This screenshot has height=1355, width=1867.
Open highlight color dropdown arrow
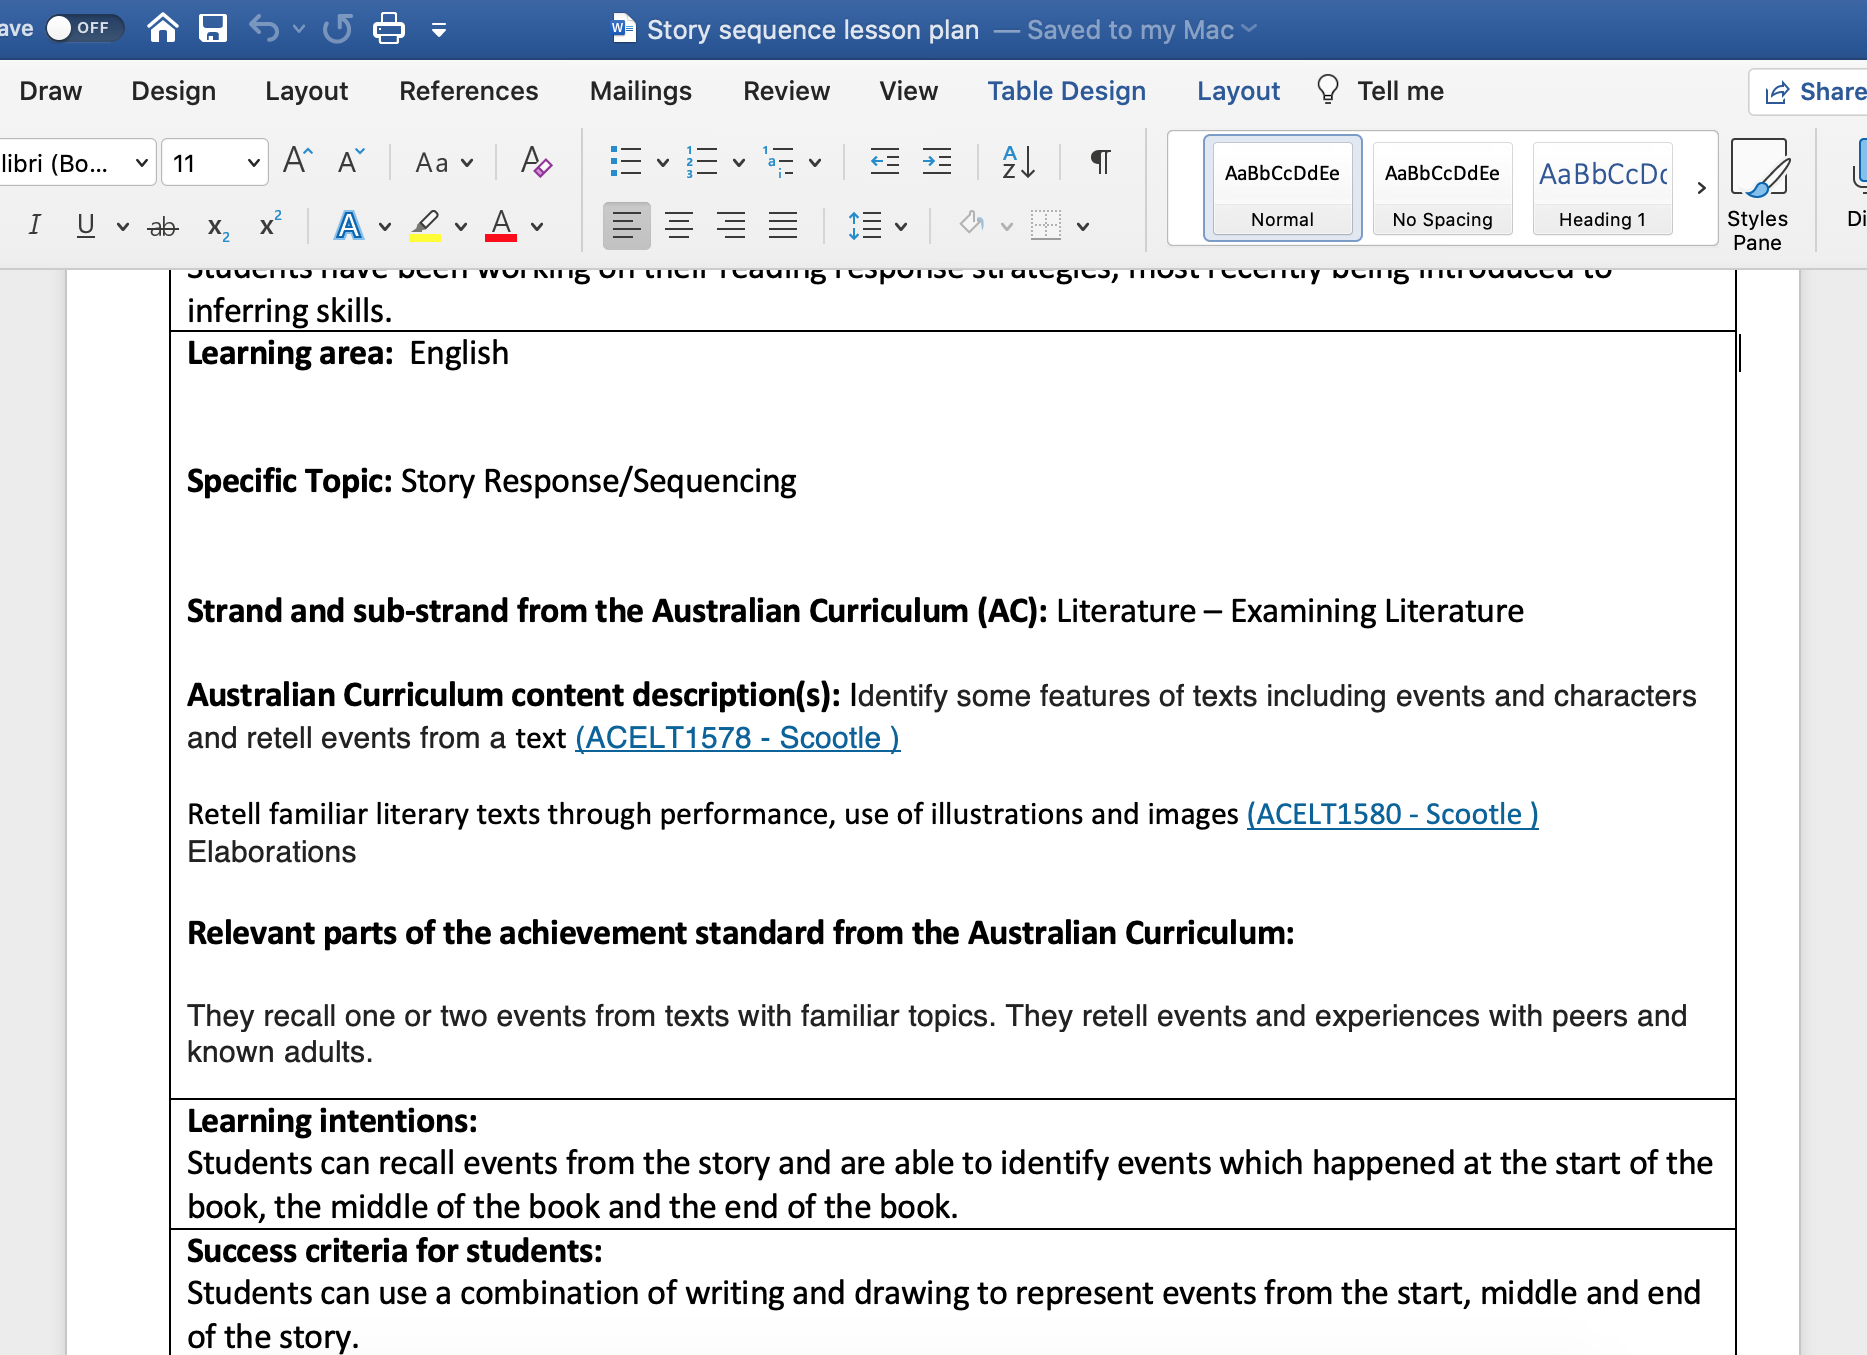point(461,227)
